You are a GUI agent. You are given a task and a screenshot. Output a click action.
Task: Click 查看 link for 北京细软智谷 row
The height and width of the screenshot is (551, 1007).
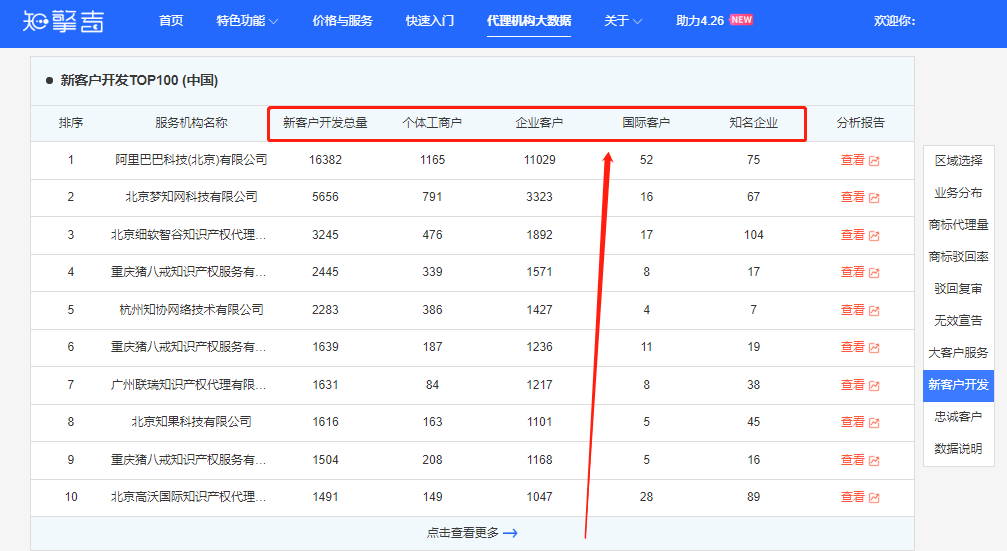[x=853, y=235]
